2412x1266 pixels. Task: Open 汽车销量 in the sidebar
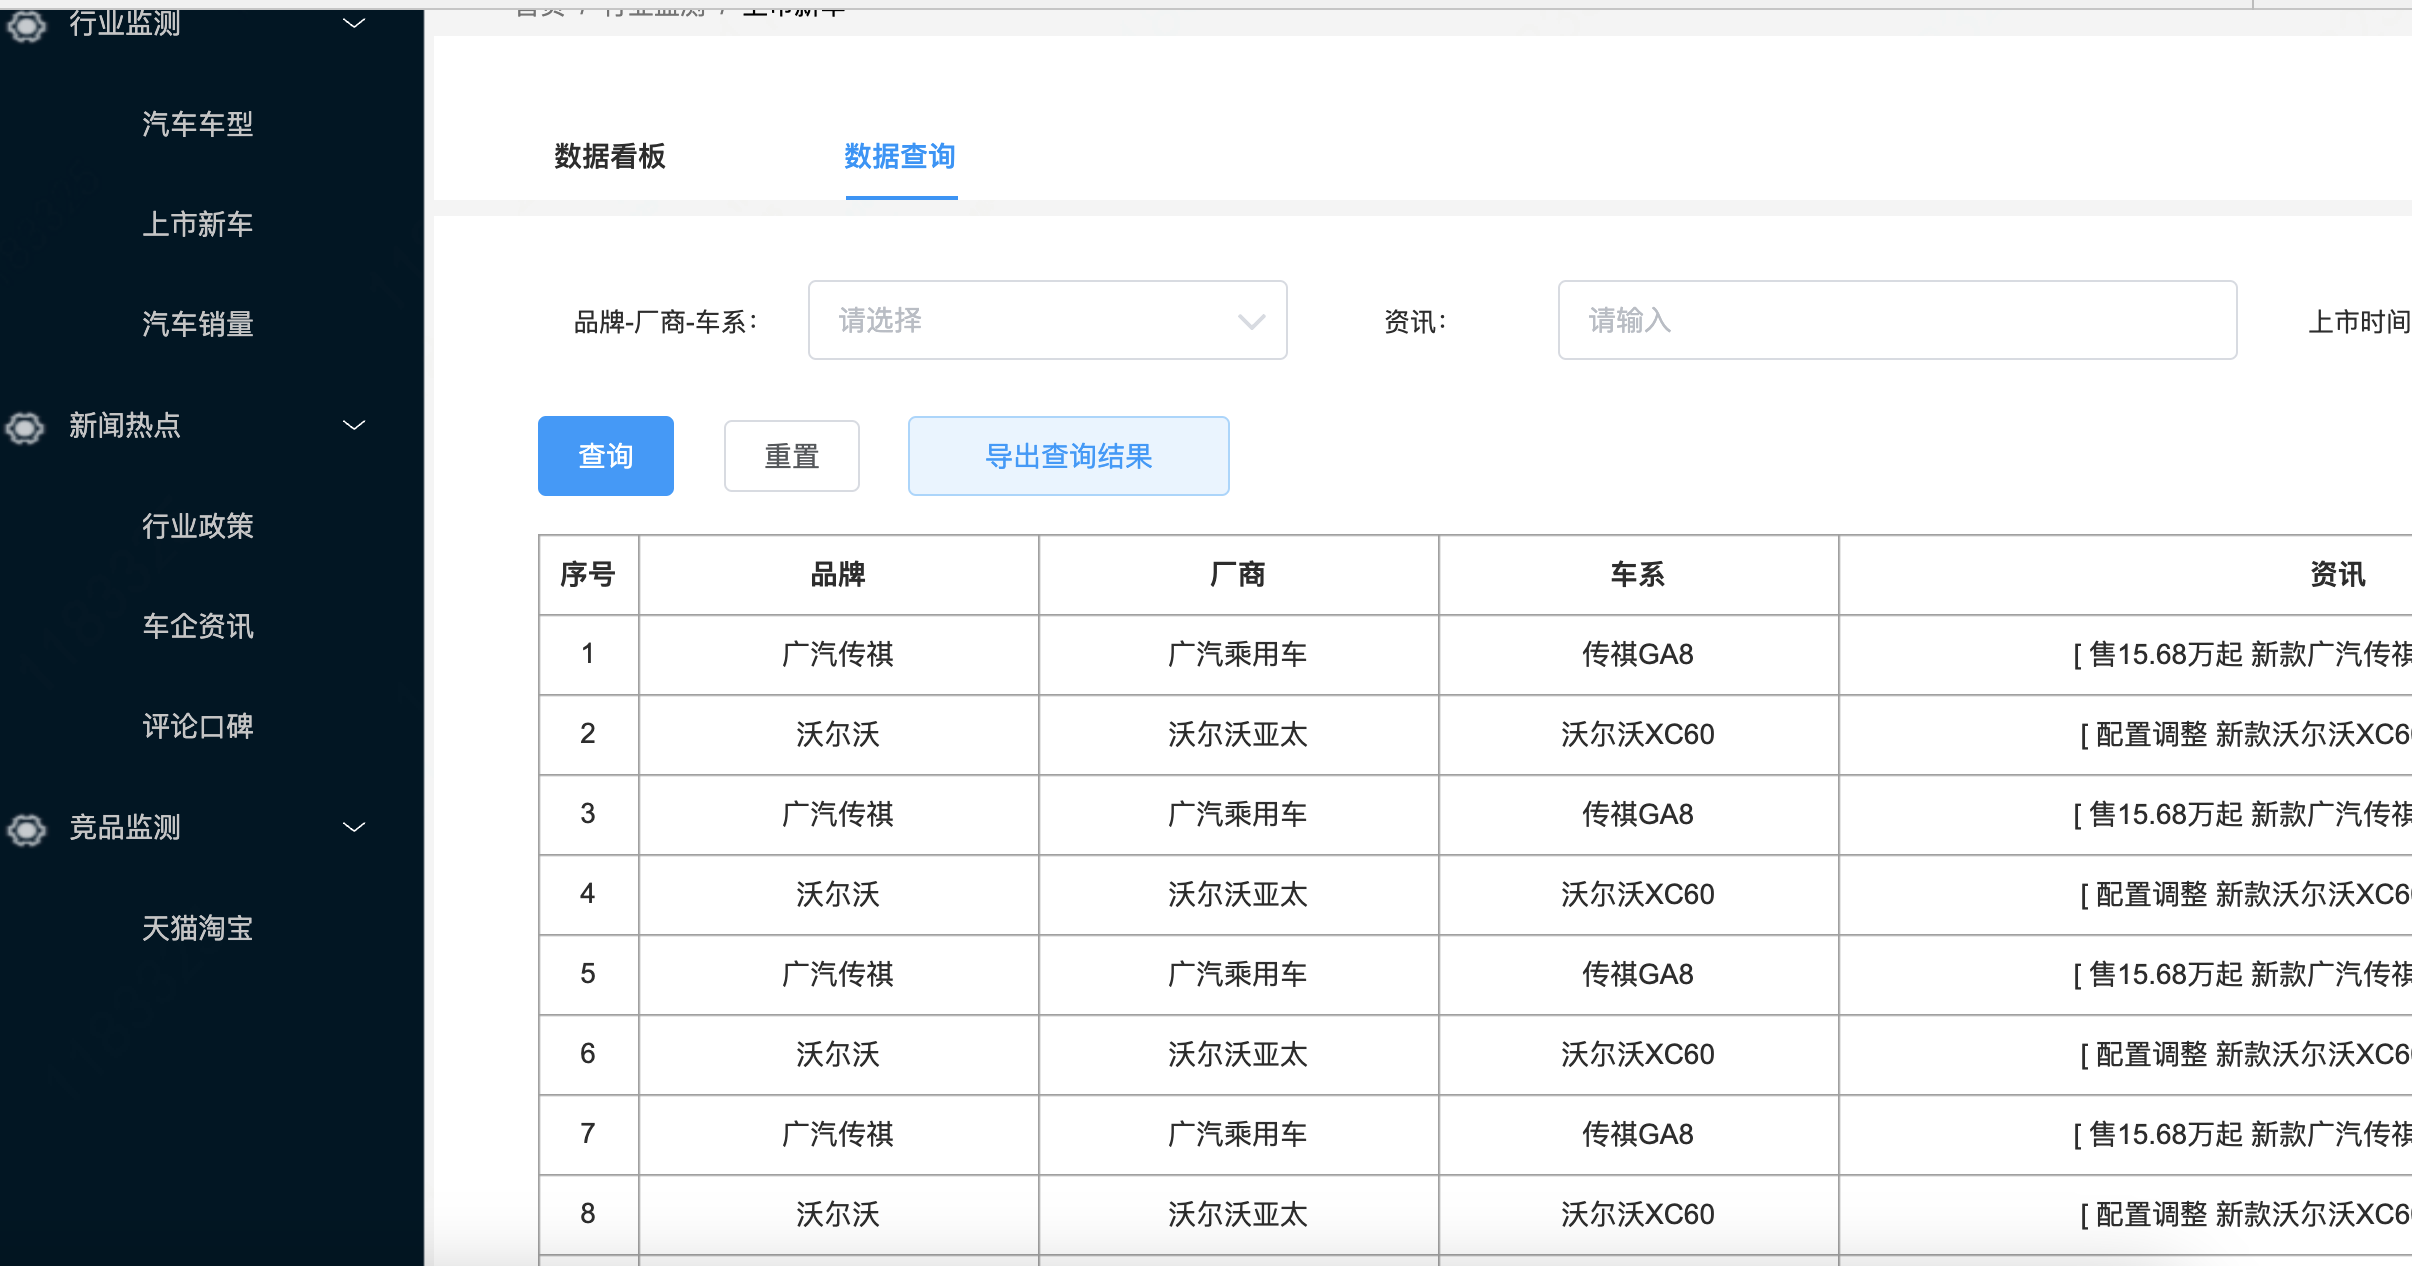point(198,324)
